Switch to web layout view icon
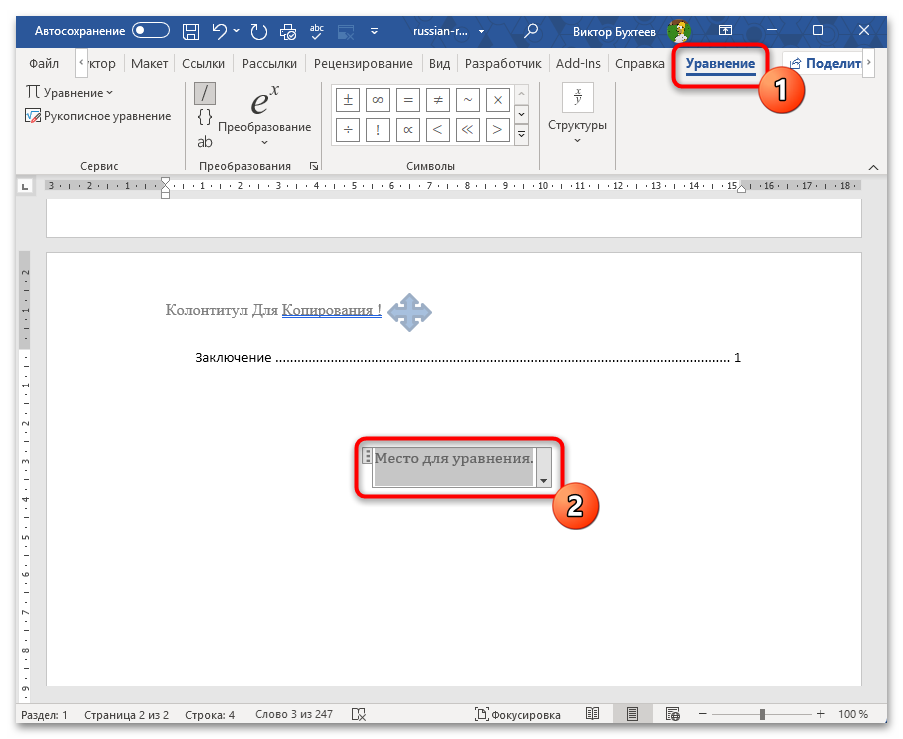The image size is (903, 739). [673, 714]
